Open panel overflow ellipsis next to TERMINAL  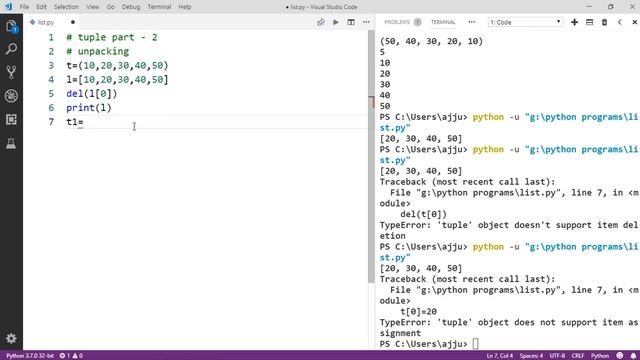pyautogui.click(x=471, y=22)
